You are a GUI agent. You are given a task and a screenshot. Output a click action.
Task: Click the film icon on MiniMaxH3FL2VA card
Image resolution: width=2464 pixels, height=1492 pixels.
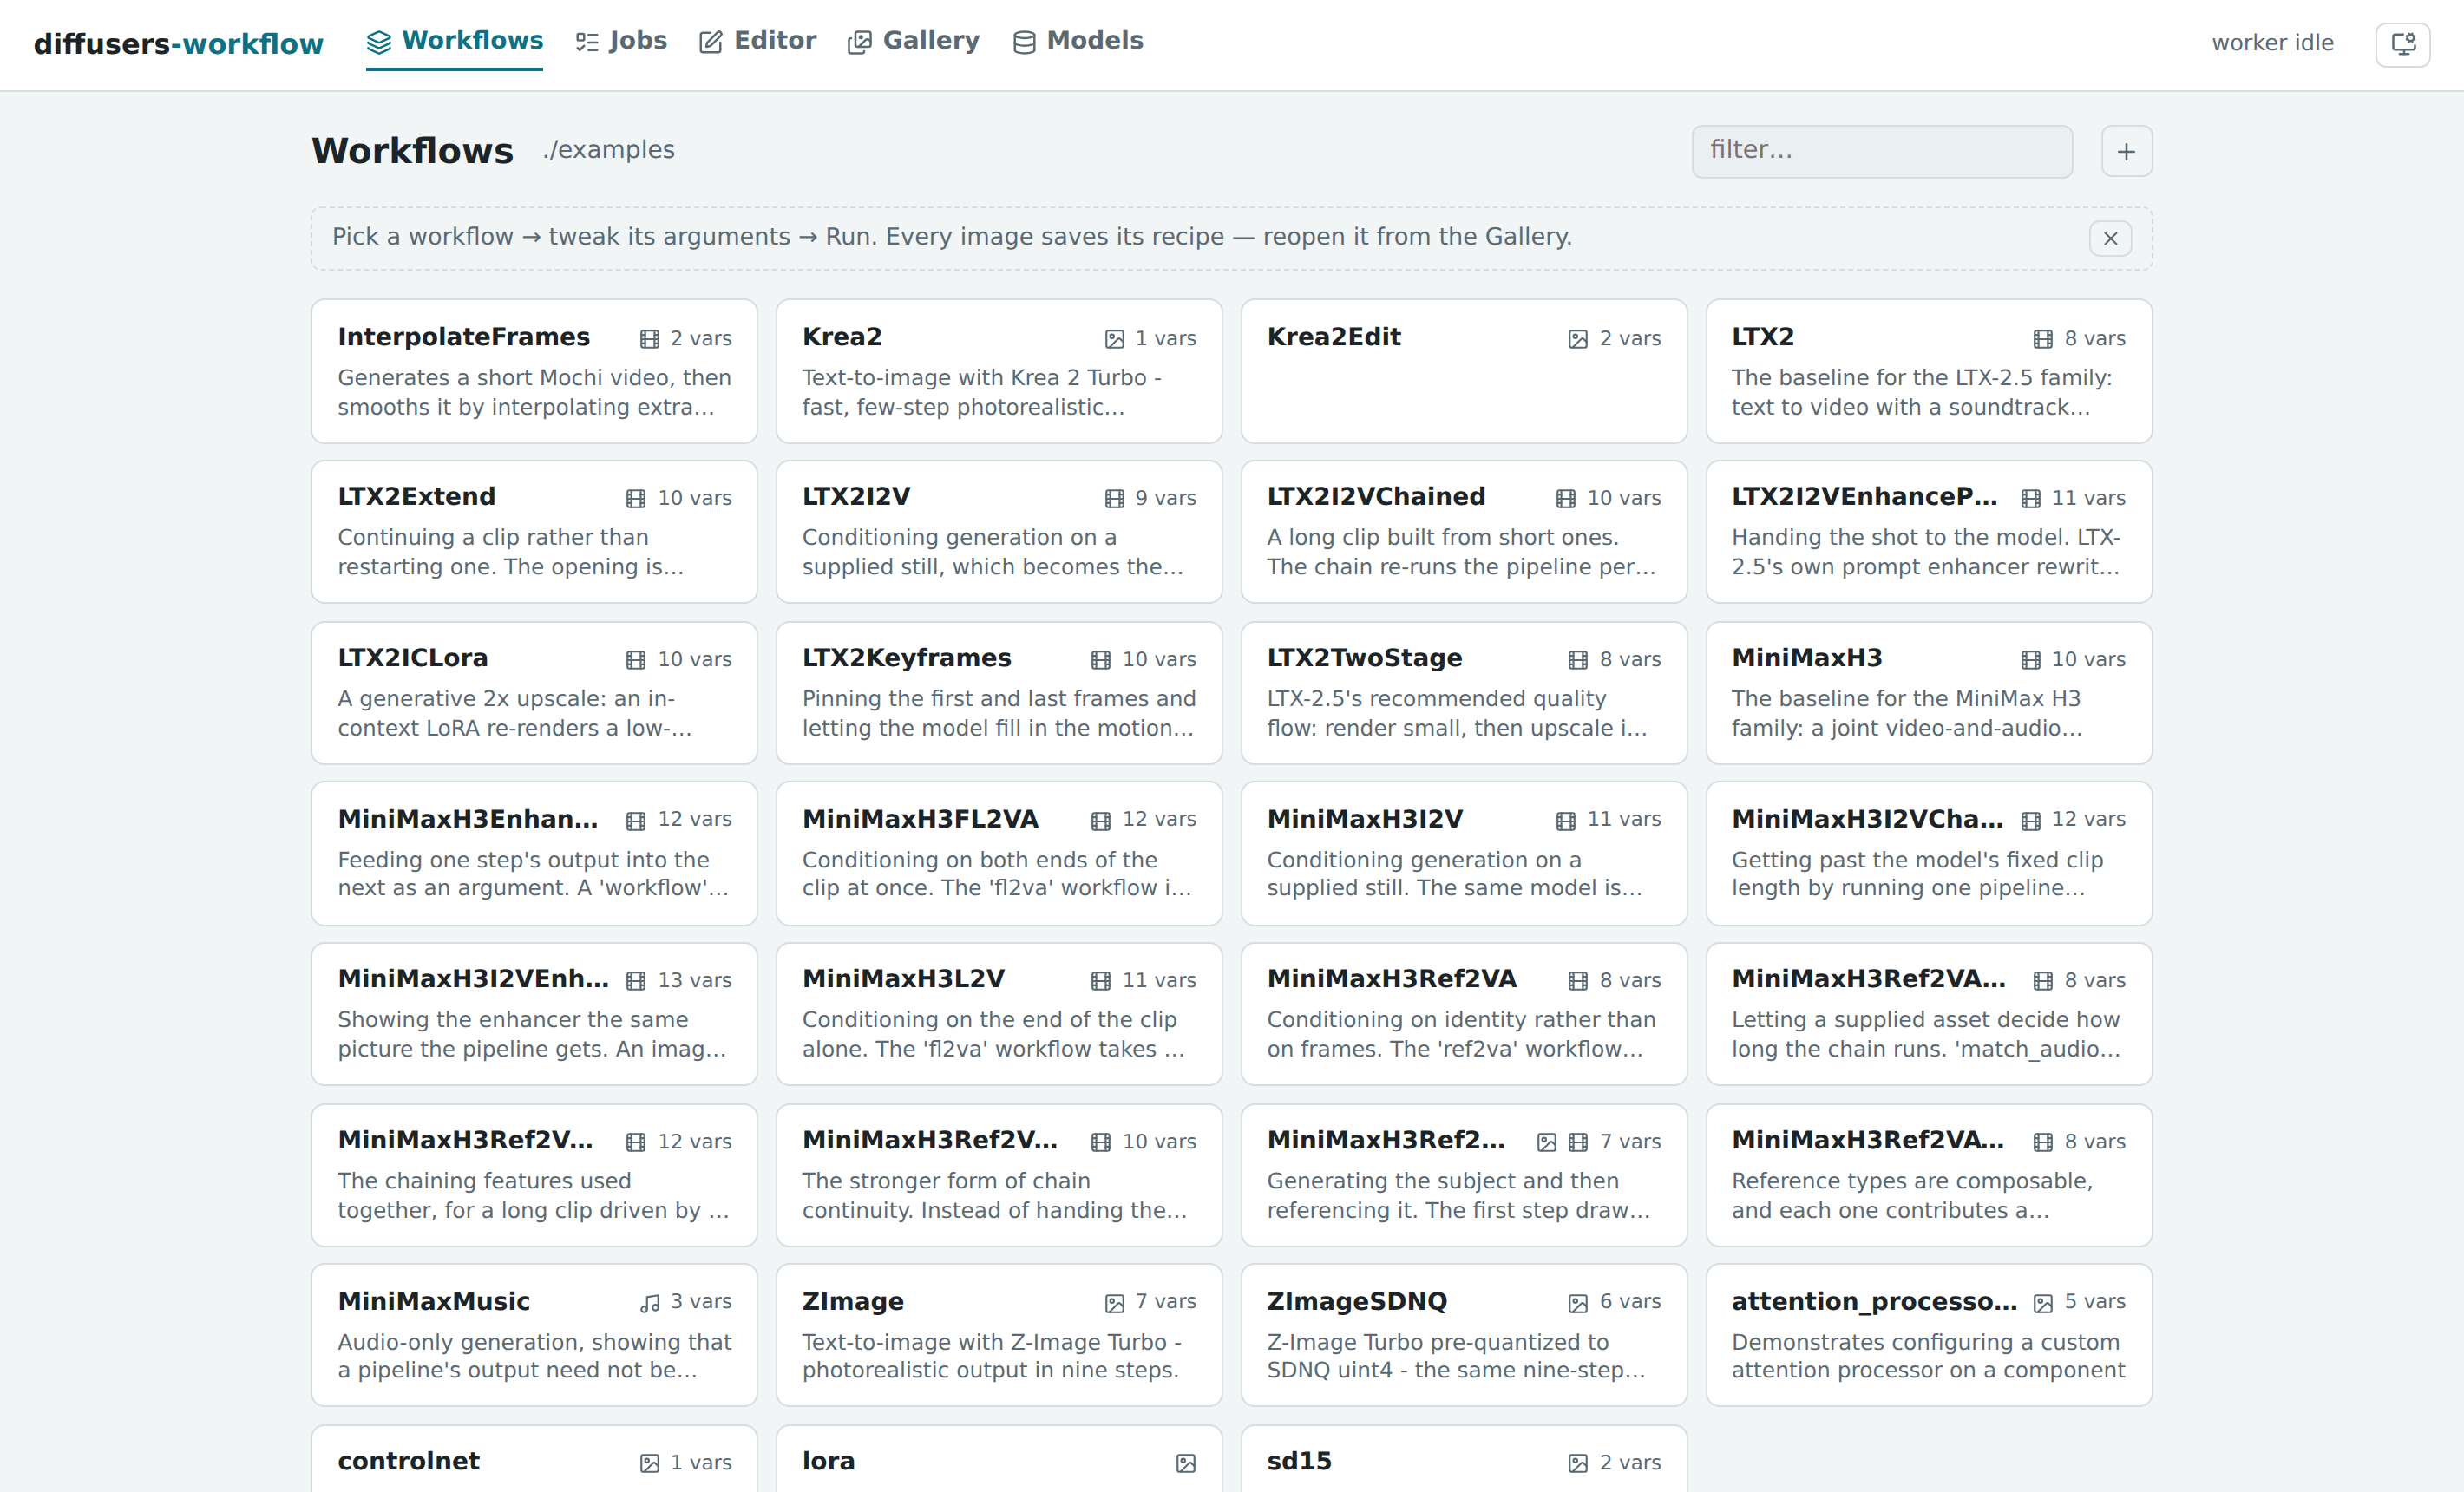[x=1101, y=821]
